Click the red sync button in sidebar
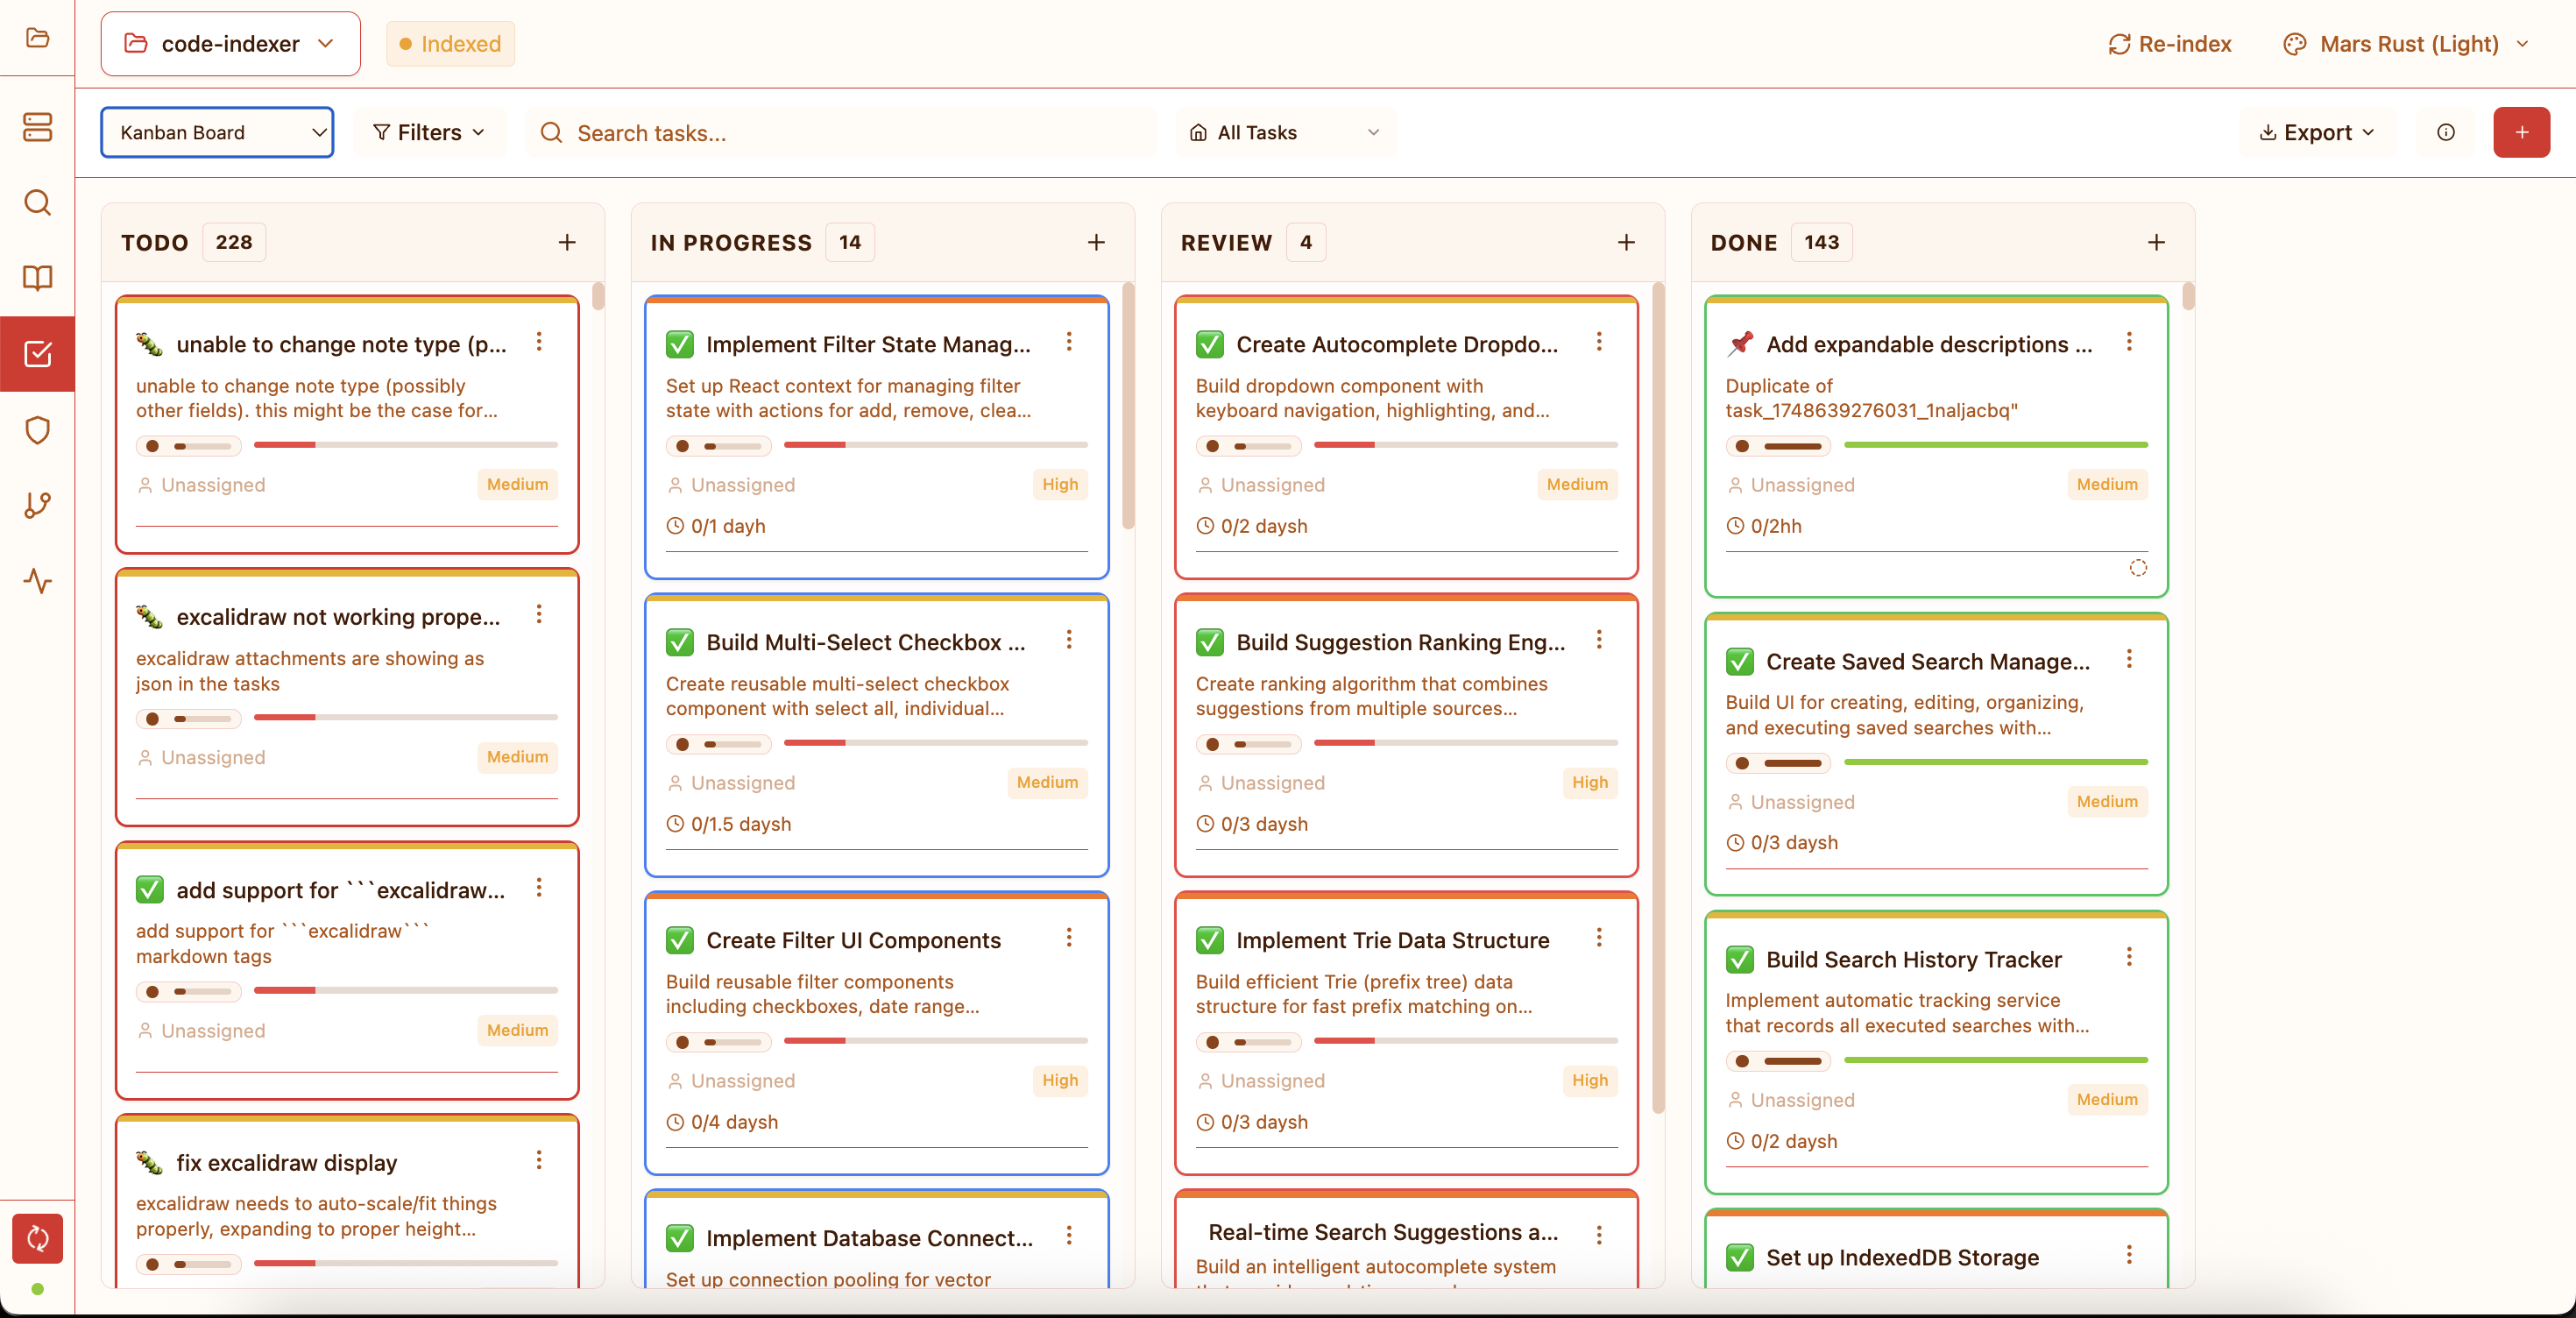The width and height of the screenshot is (2576, 1318). click(37, 1238)
